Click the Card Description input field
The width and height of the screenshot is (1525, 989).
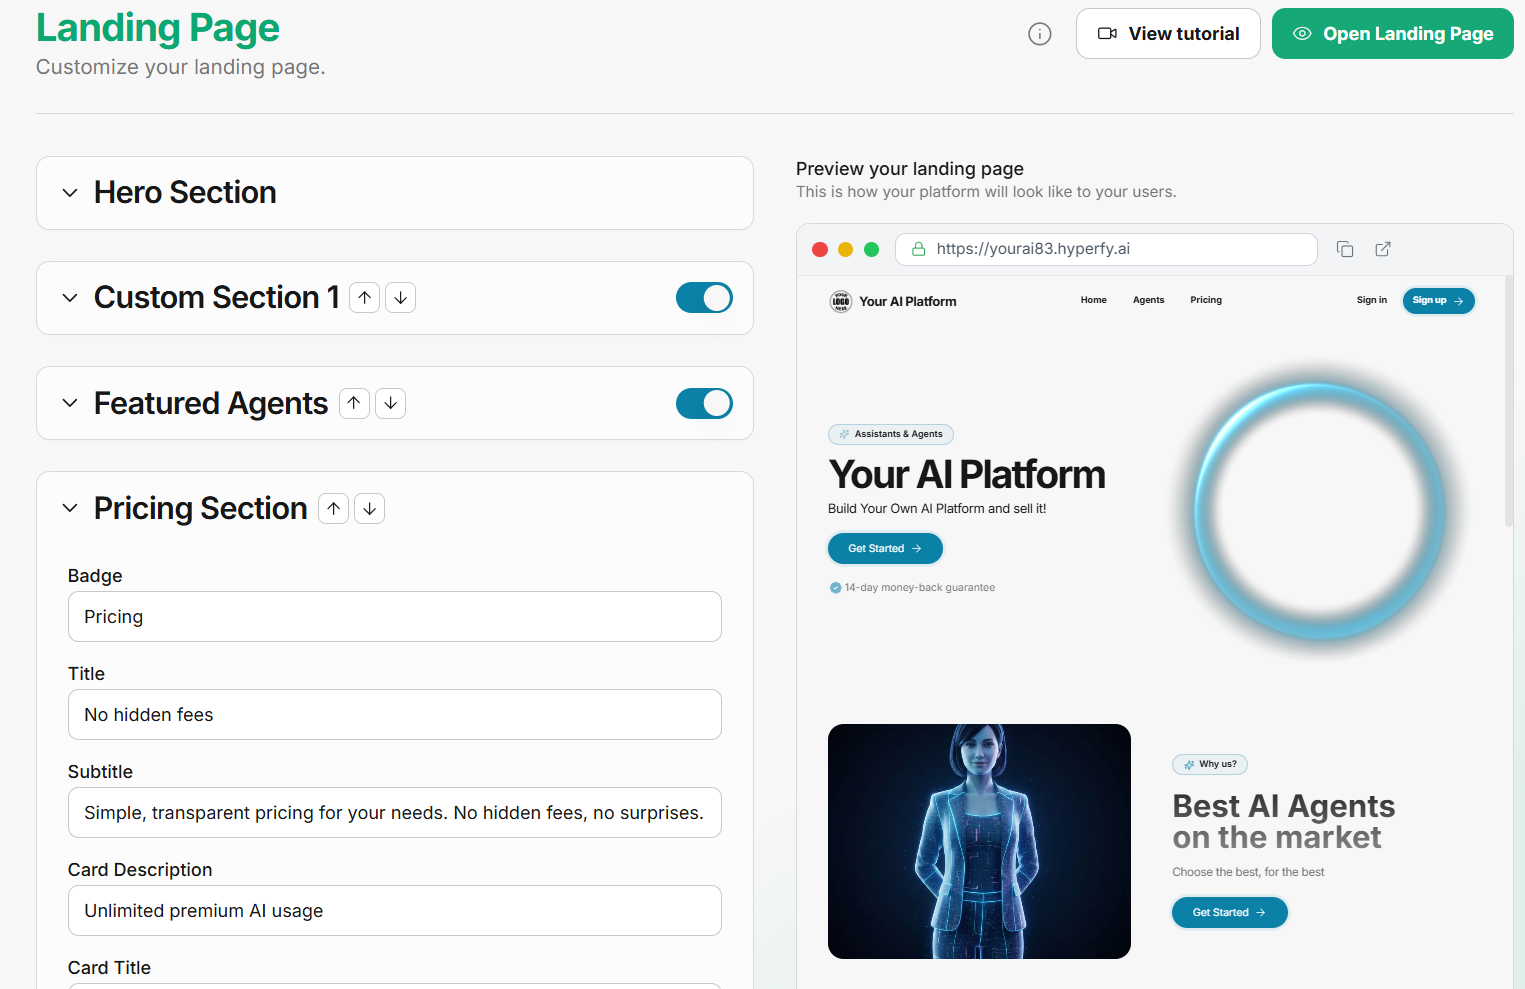[x=395, y=911]
